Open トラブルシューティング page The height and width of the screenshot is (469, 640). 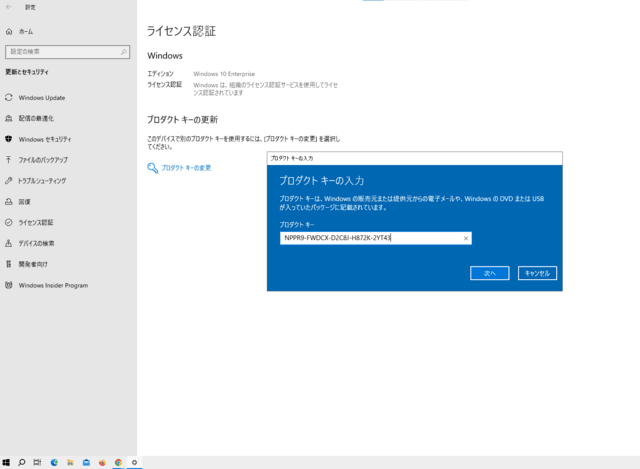coord(42,181)
